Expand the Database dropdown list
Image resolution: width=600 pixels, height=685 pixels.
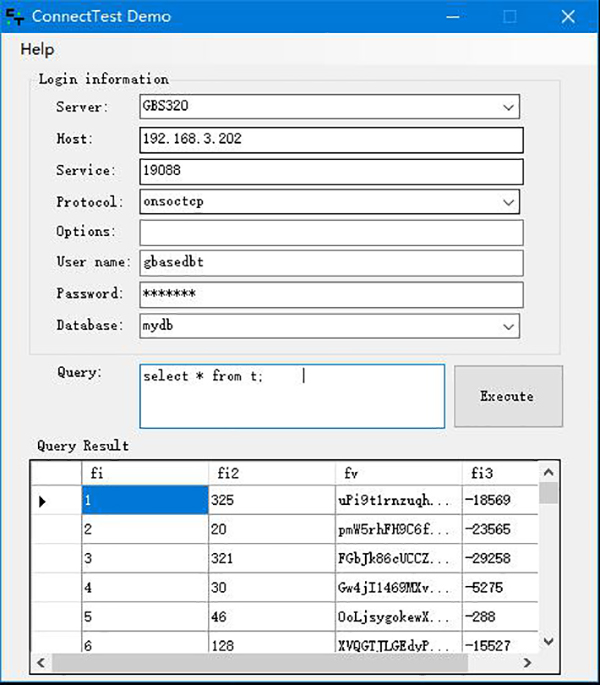pos(508,326)
